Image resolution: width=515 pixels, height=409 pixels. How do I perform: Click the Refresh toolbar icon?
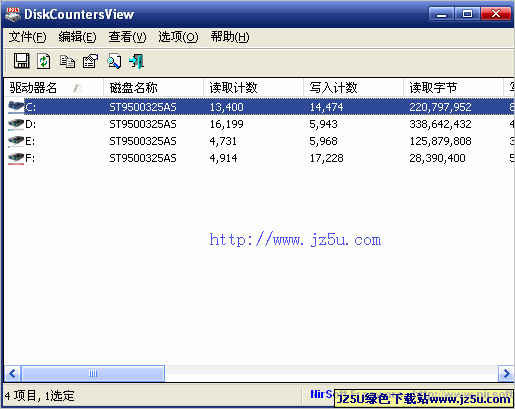point(44,61)
